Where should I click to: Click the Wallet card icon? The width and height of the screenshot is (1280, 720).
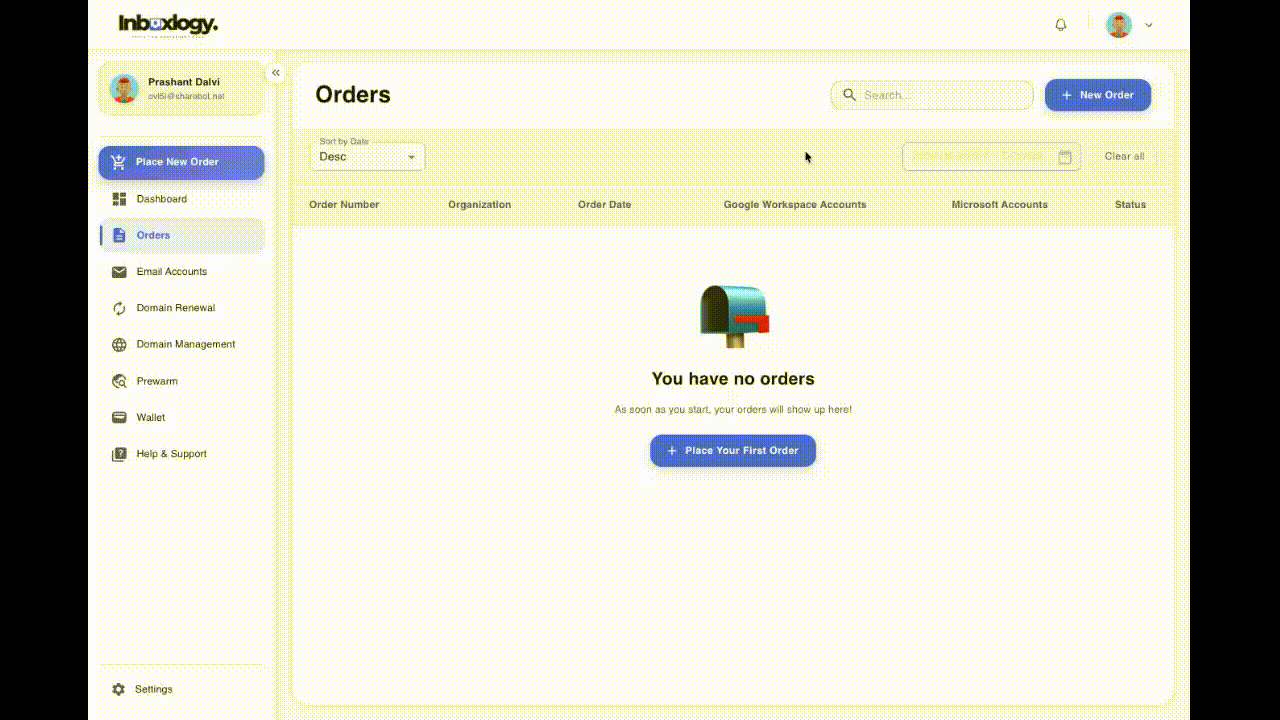tap(119, 417)
